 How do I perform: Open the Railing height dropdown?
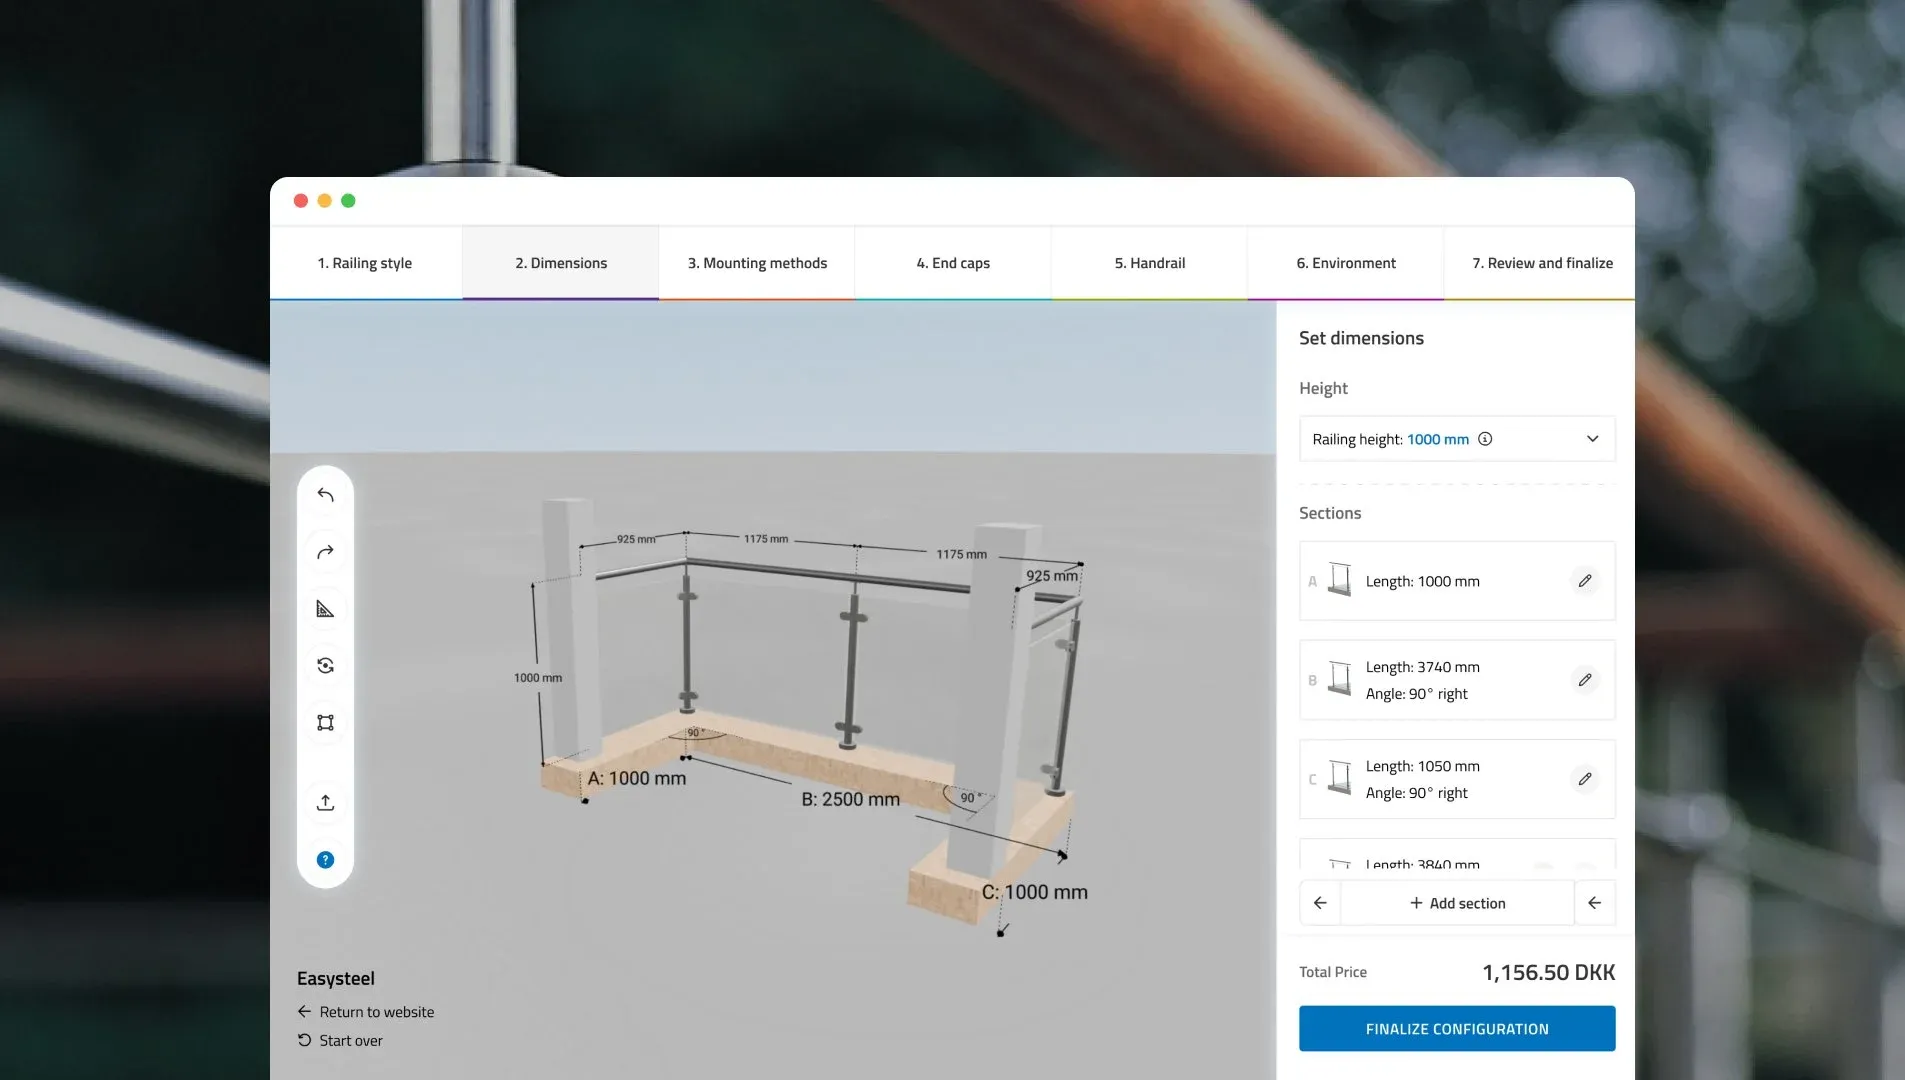point(1591,439)
